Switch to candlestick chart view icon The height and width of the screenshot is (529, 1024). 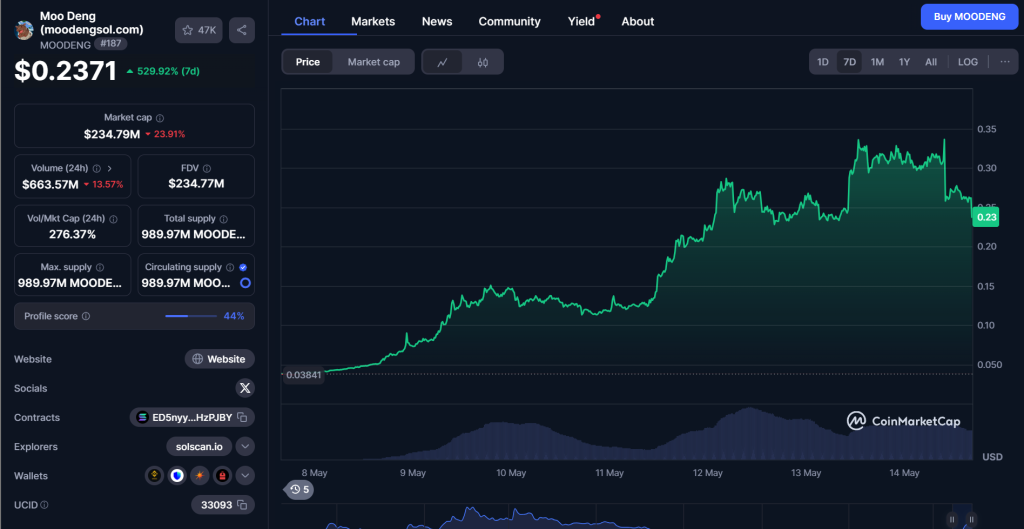pos(483,62)
